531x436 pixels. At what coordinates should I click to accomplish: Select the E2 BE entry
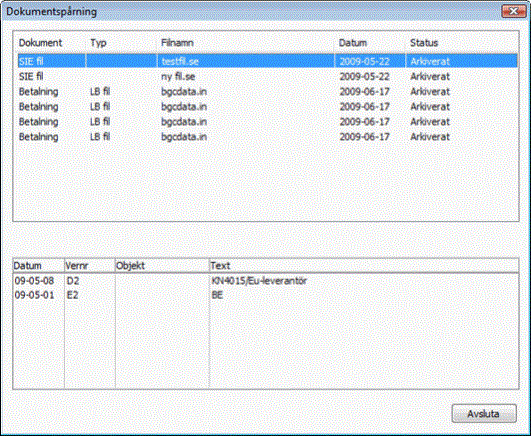coord(266,295)
